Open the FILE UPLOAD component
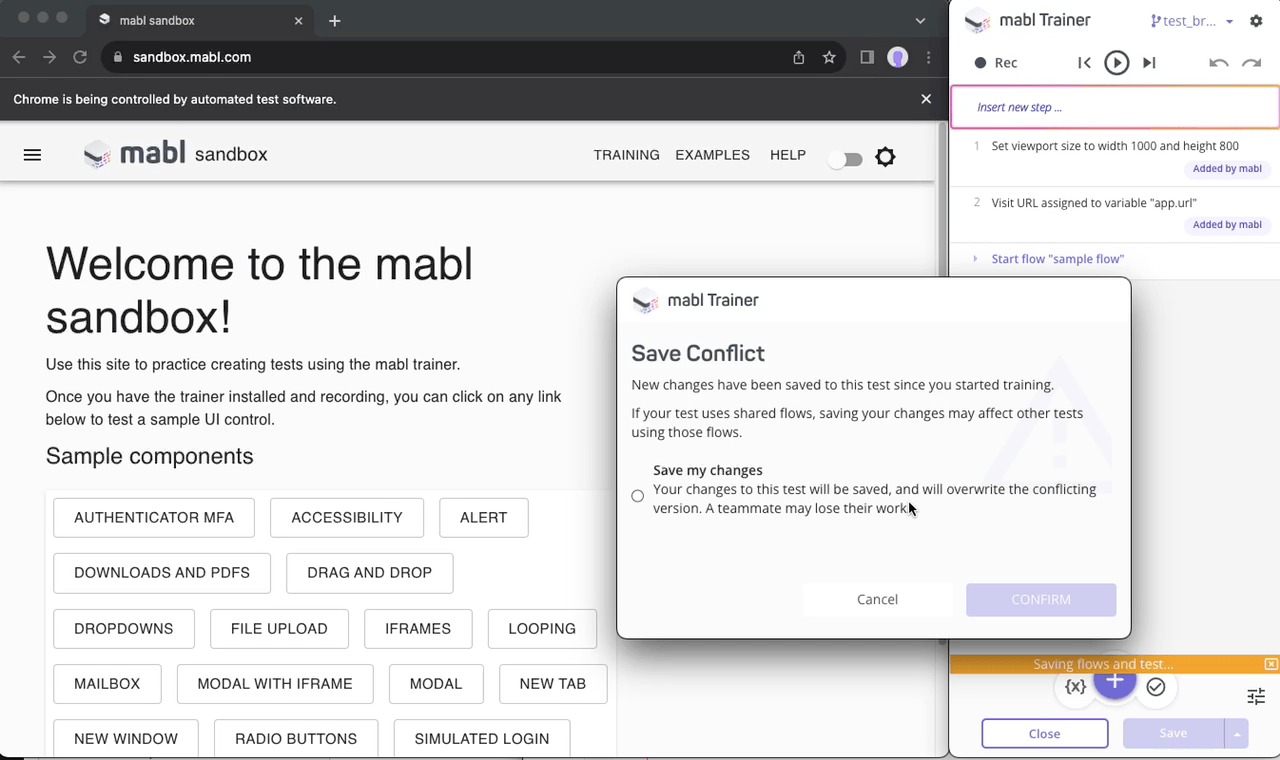 click(x=279, y=628)
